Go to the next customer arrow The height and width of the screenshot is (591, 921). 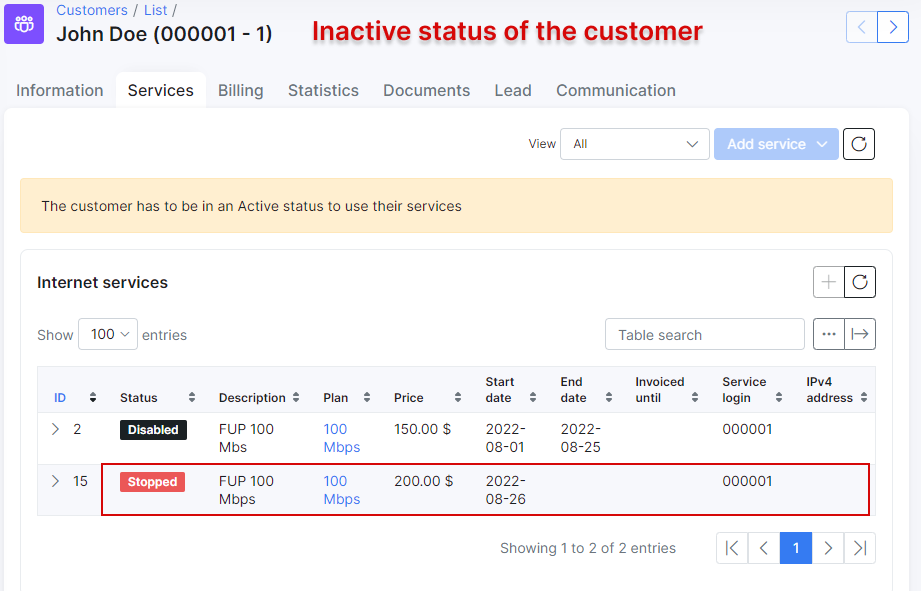[x=892, y=27]
